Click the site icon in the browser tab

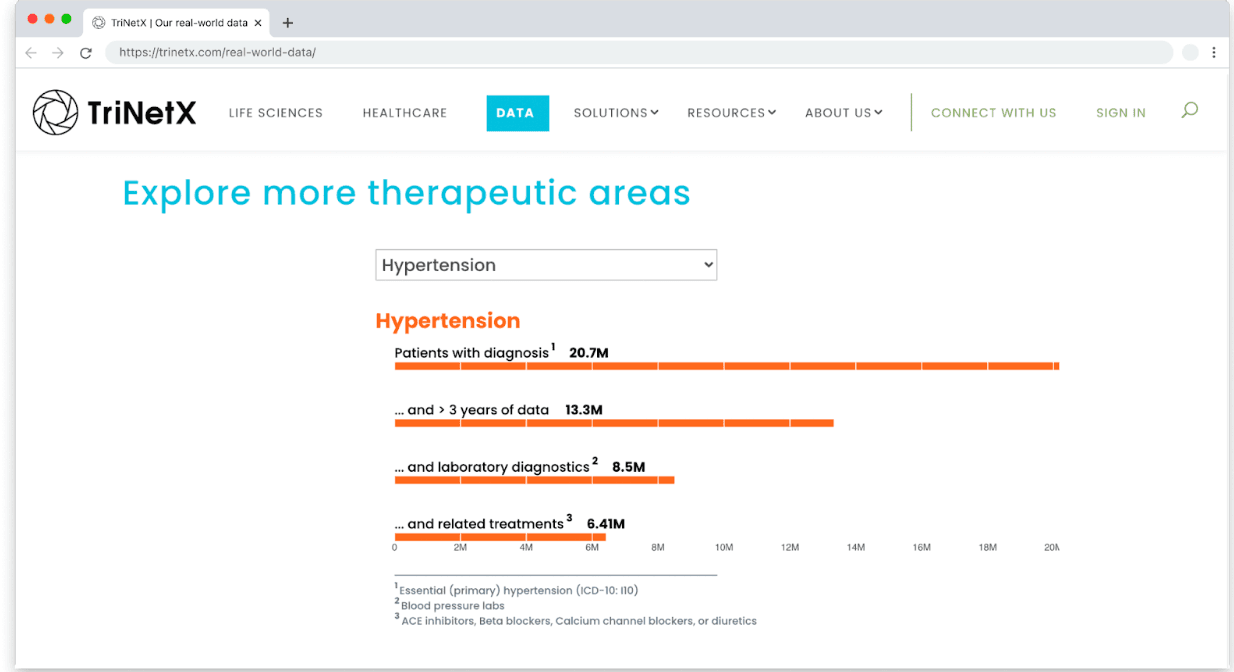[x=97, y=20]
